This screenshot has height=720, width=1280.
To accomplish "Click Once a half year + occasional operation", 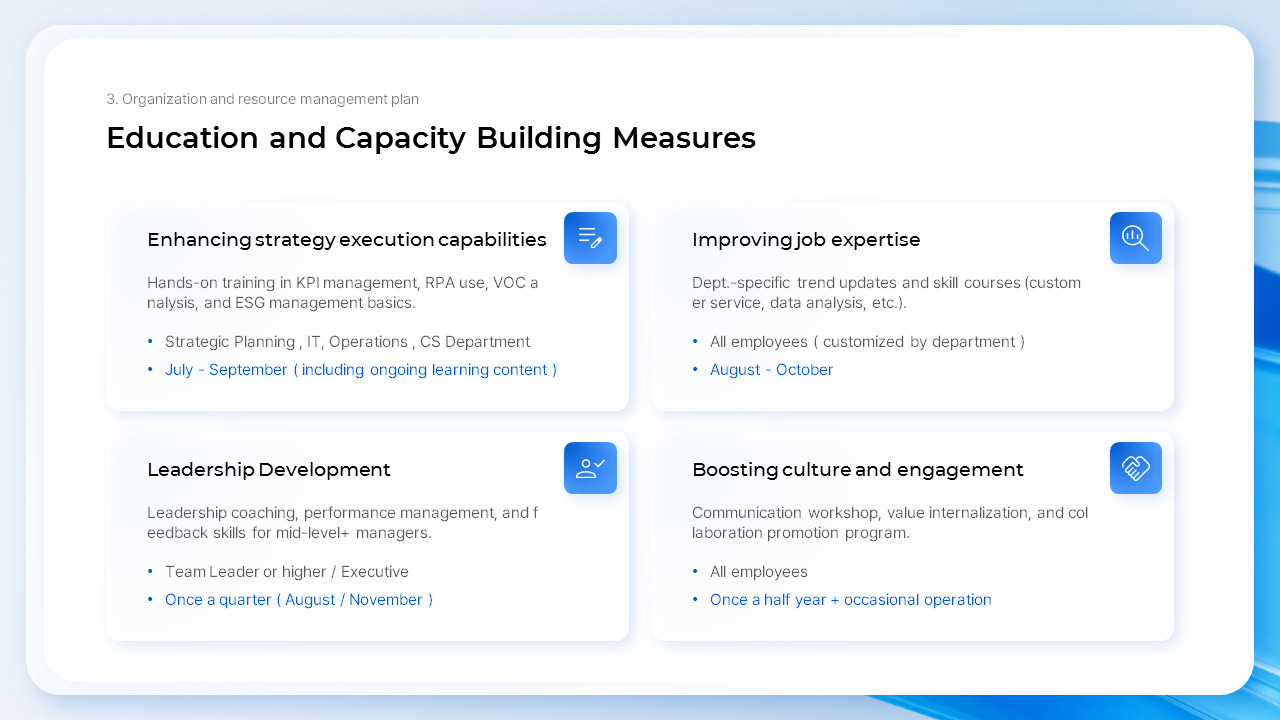I will [x=850, y=599].
